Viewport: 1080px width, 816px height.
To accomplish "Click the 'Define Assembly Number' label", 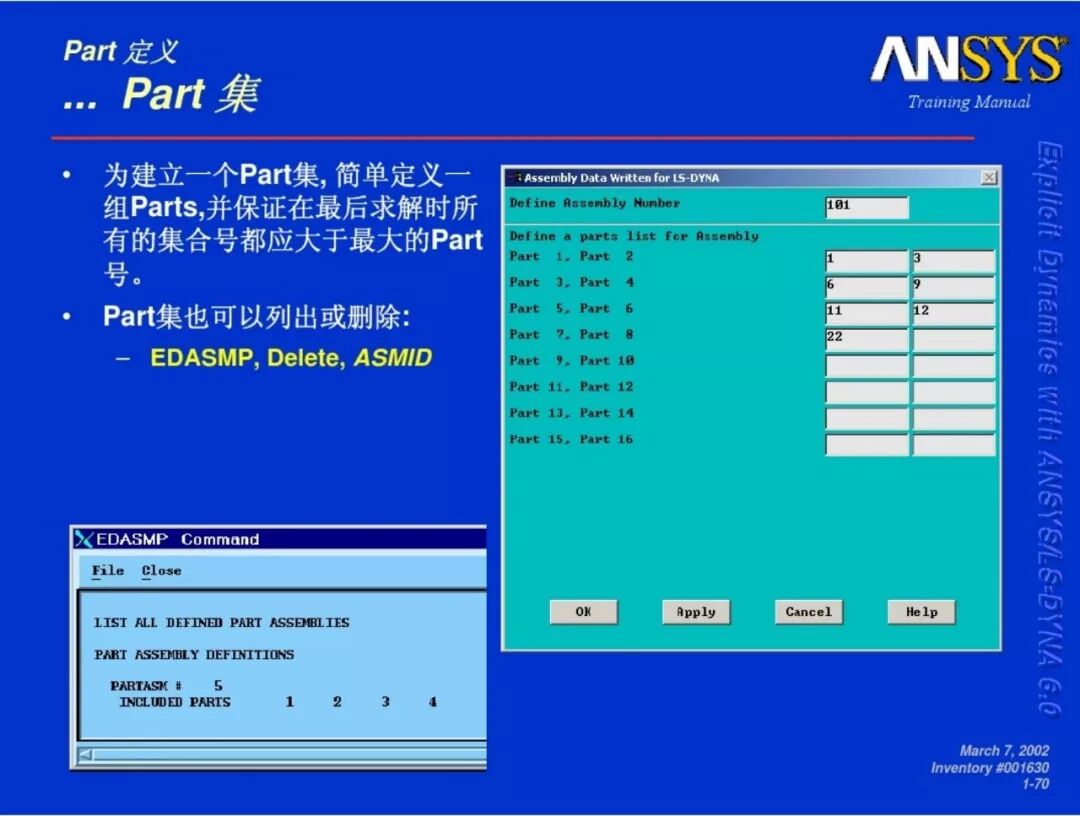I will pos(594,203).
